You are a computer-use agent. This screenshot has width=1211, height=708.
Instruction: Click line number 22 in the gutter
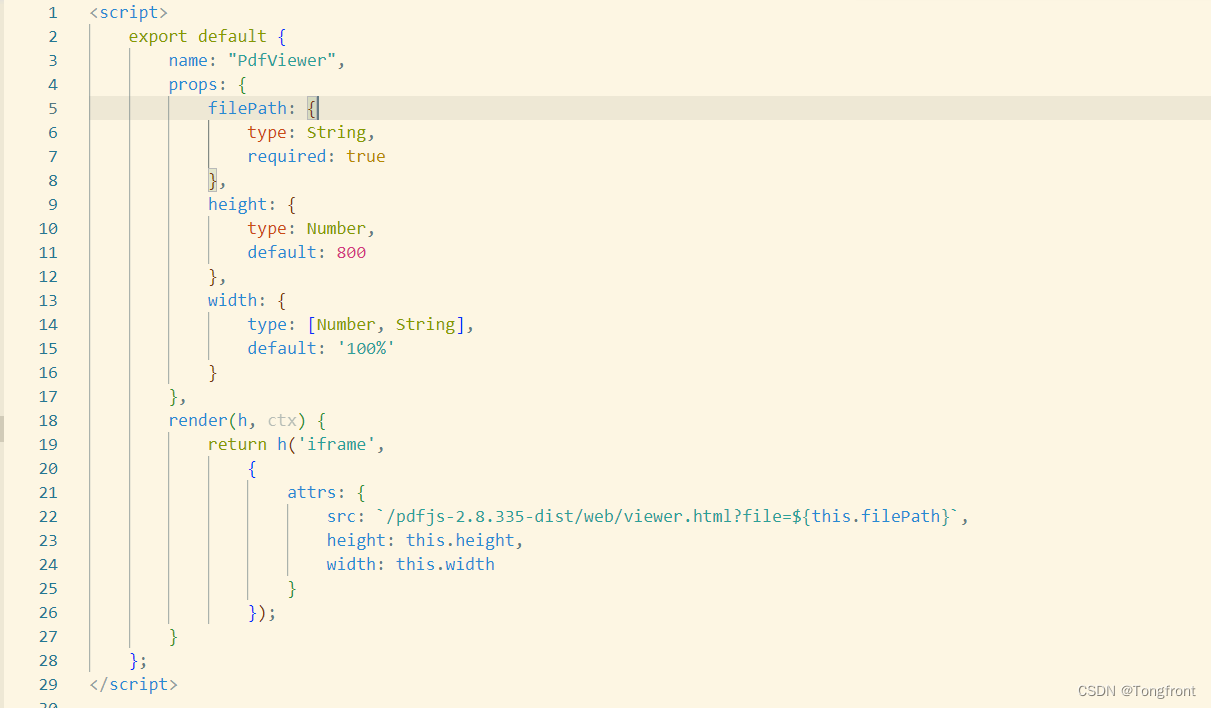click(x=48, y=517)
